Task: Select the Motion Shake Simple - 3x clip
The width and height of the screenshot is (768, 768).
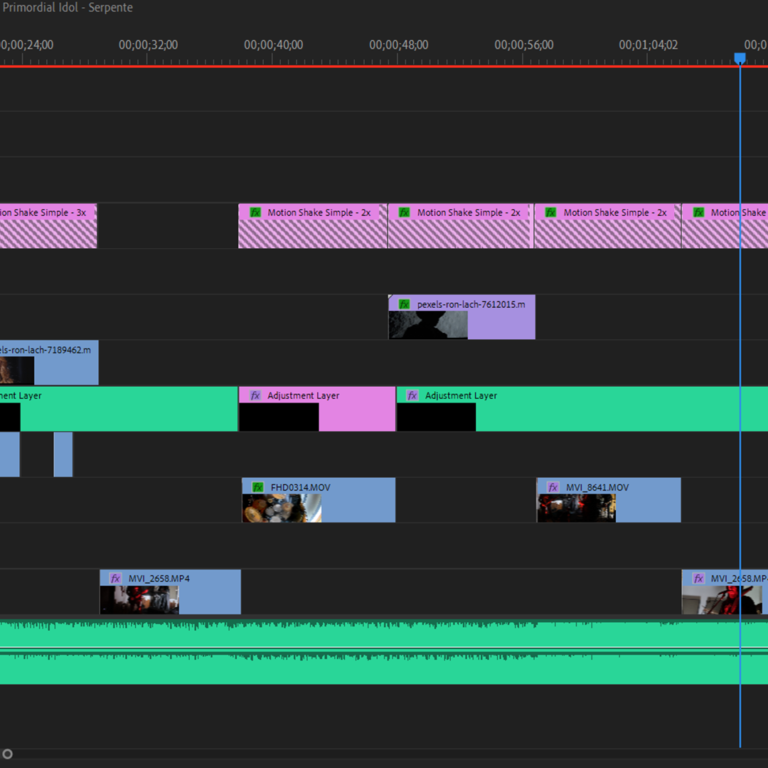Action: 47,226
